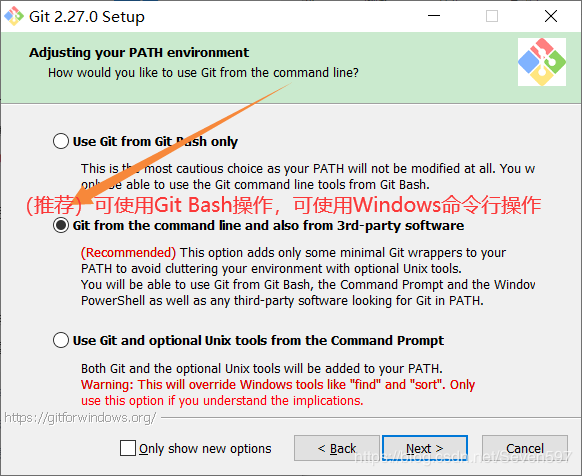Select Use Git and optional Unix tools option
Image resolution: width=582 pixels, height=476 pixels.
point(61,340)
